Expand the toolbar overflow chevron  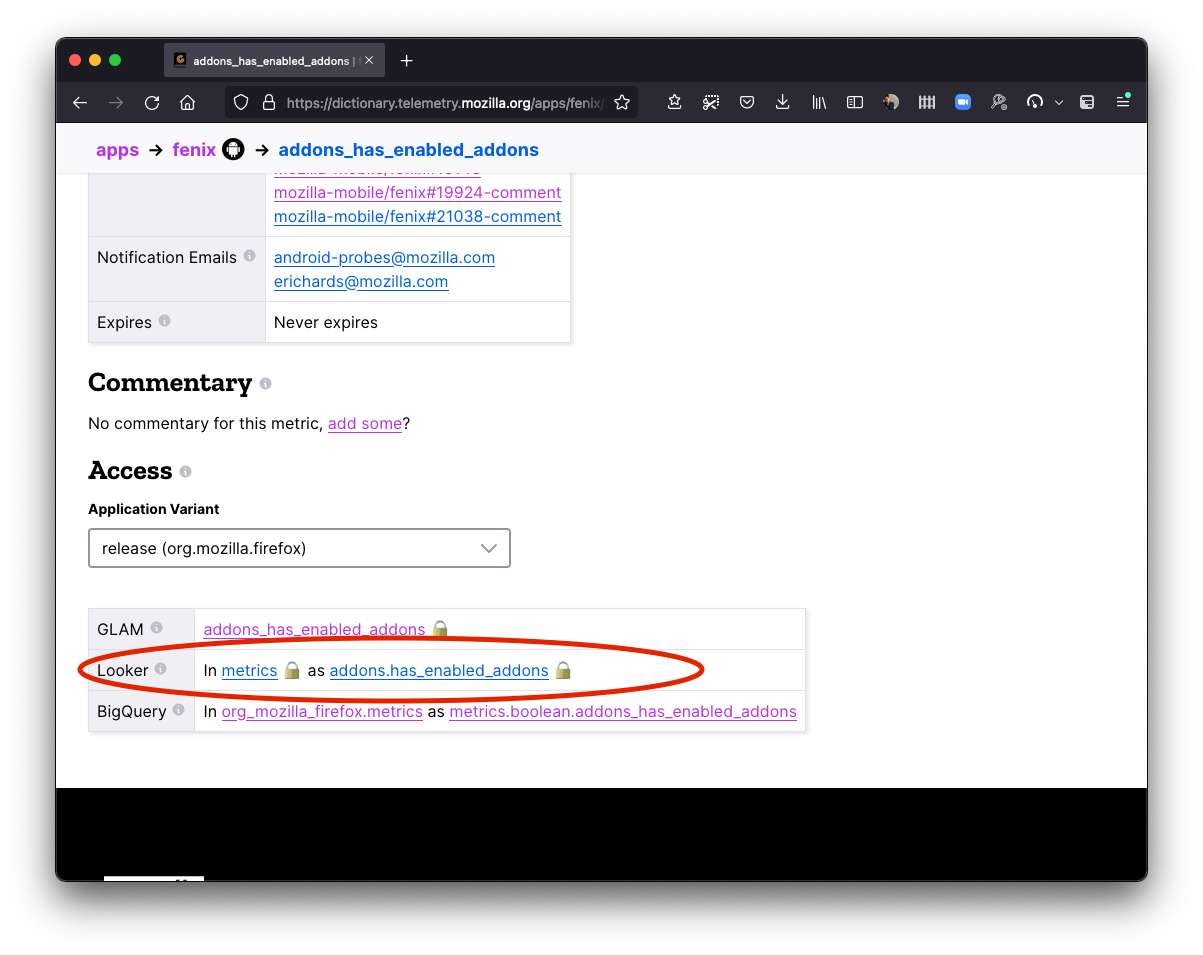[1059, 102]
